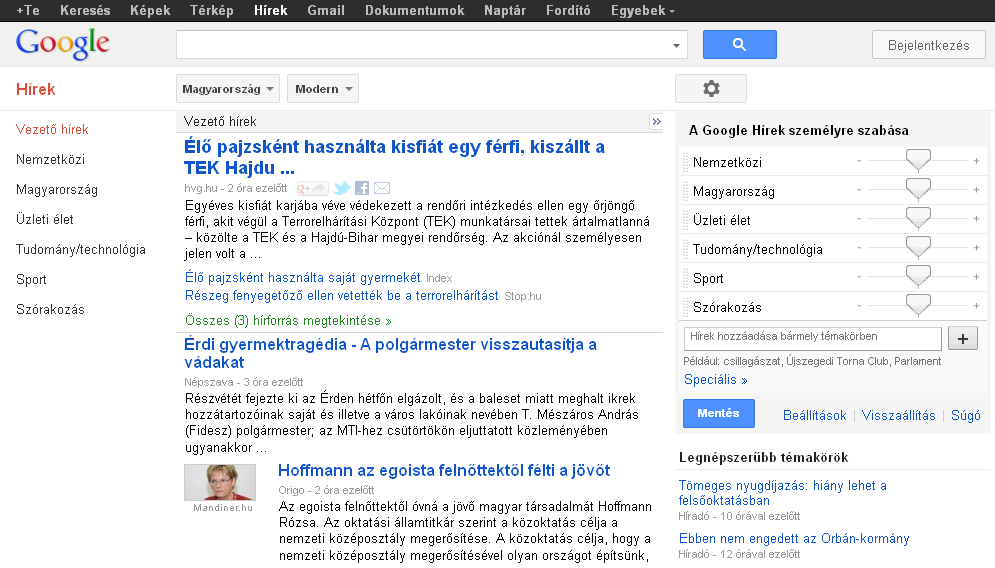Viewport: 995px width, 568px height.
Task: Share top story on Google+
Action: (312, 188)
